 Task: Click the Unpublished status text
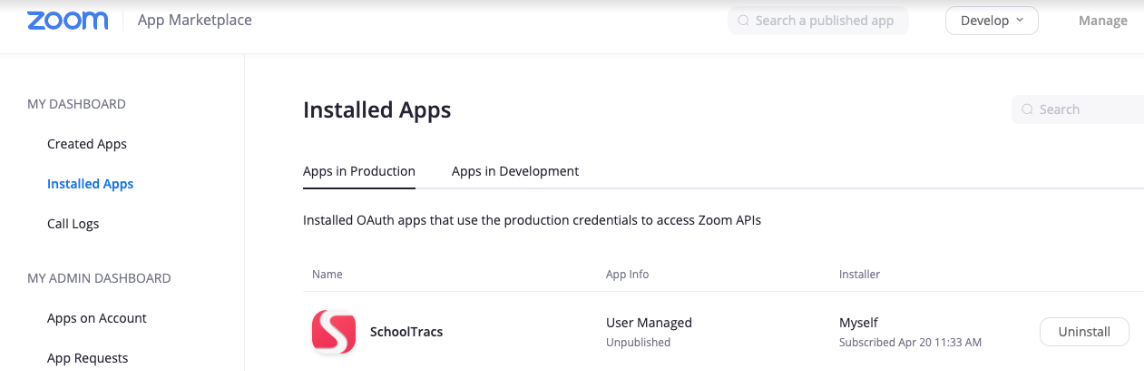(638, 342)
